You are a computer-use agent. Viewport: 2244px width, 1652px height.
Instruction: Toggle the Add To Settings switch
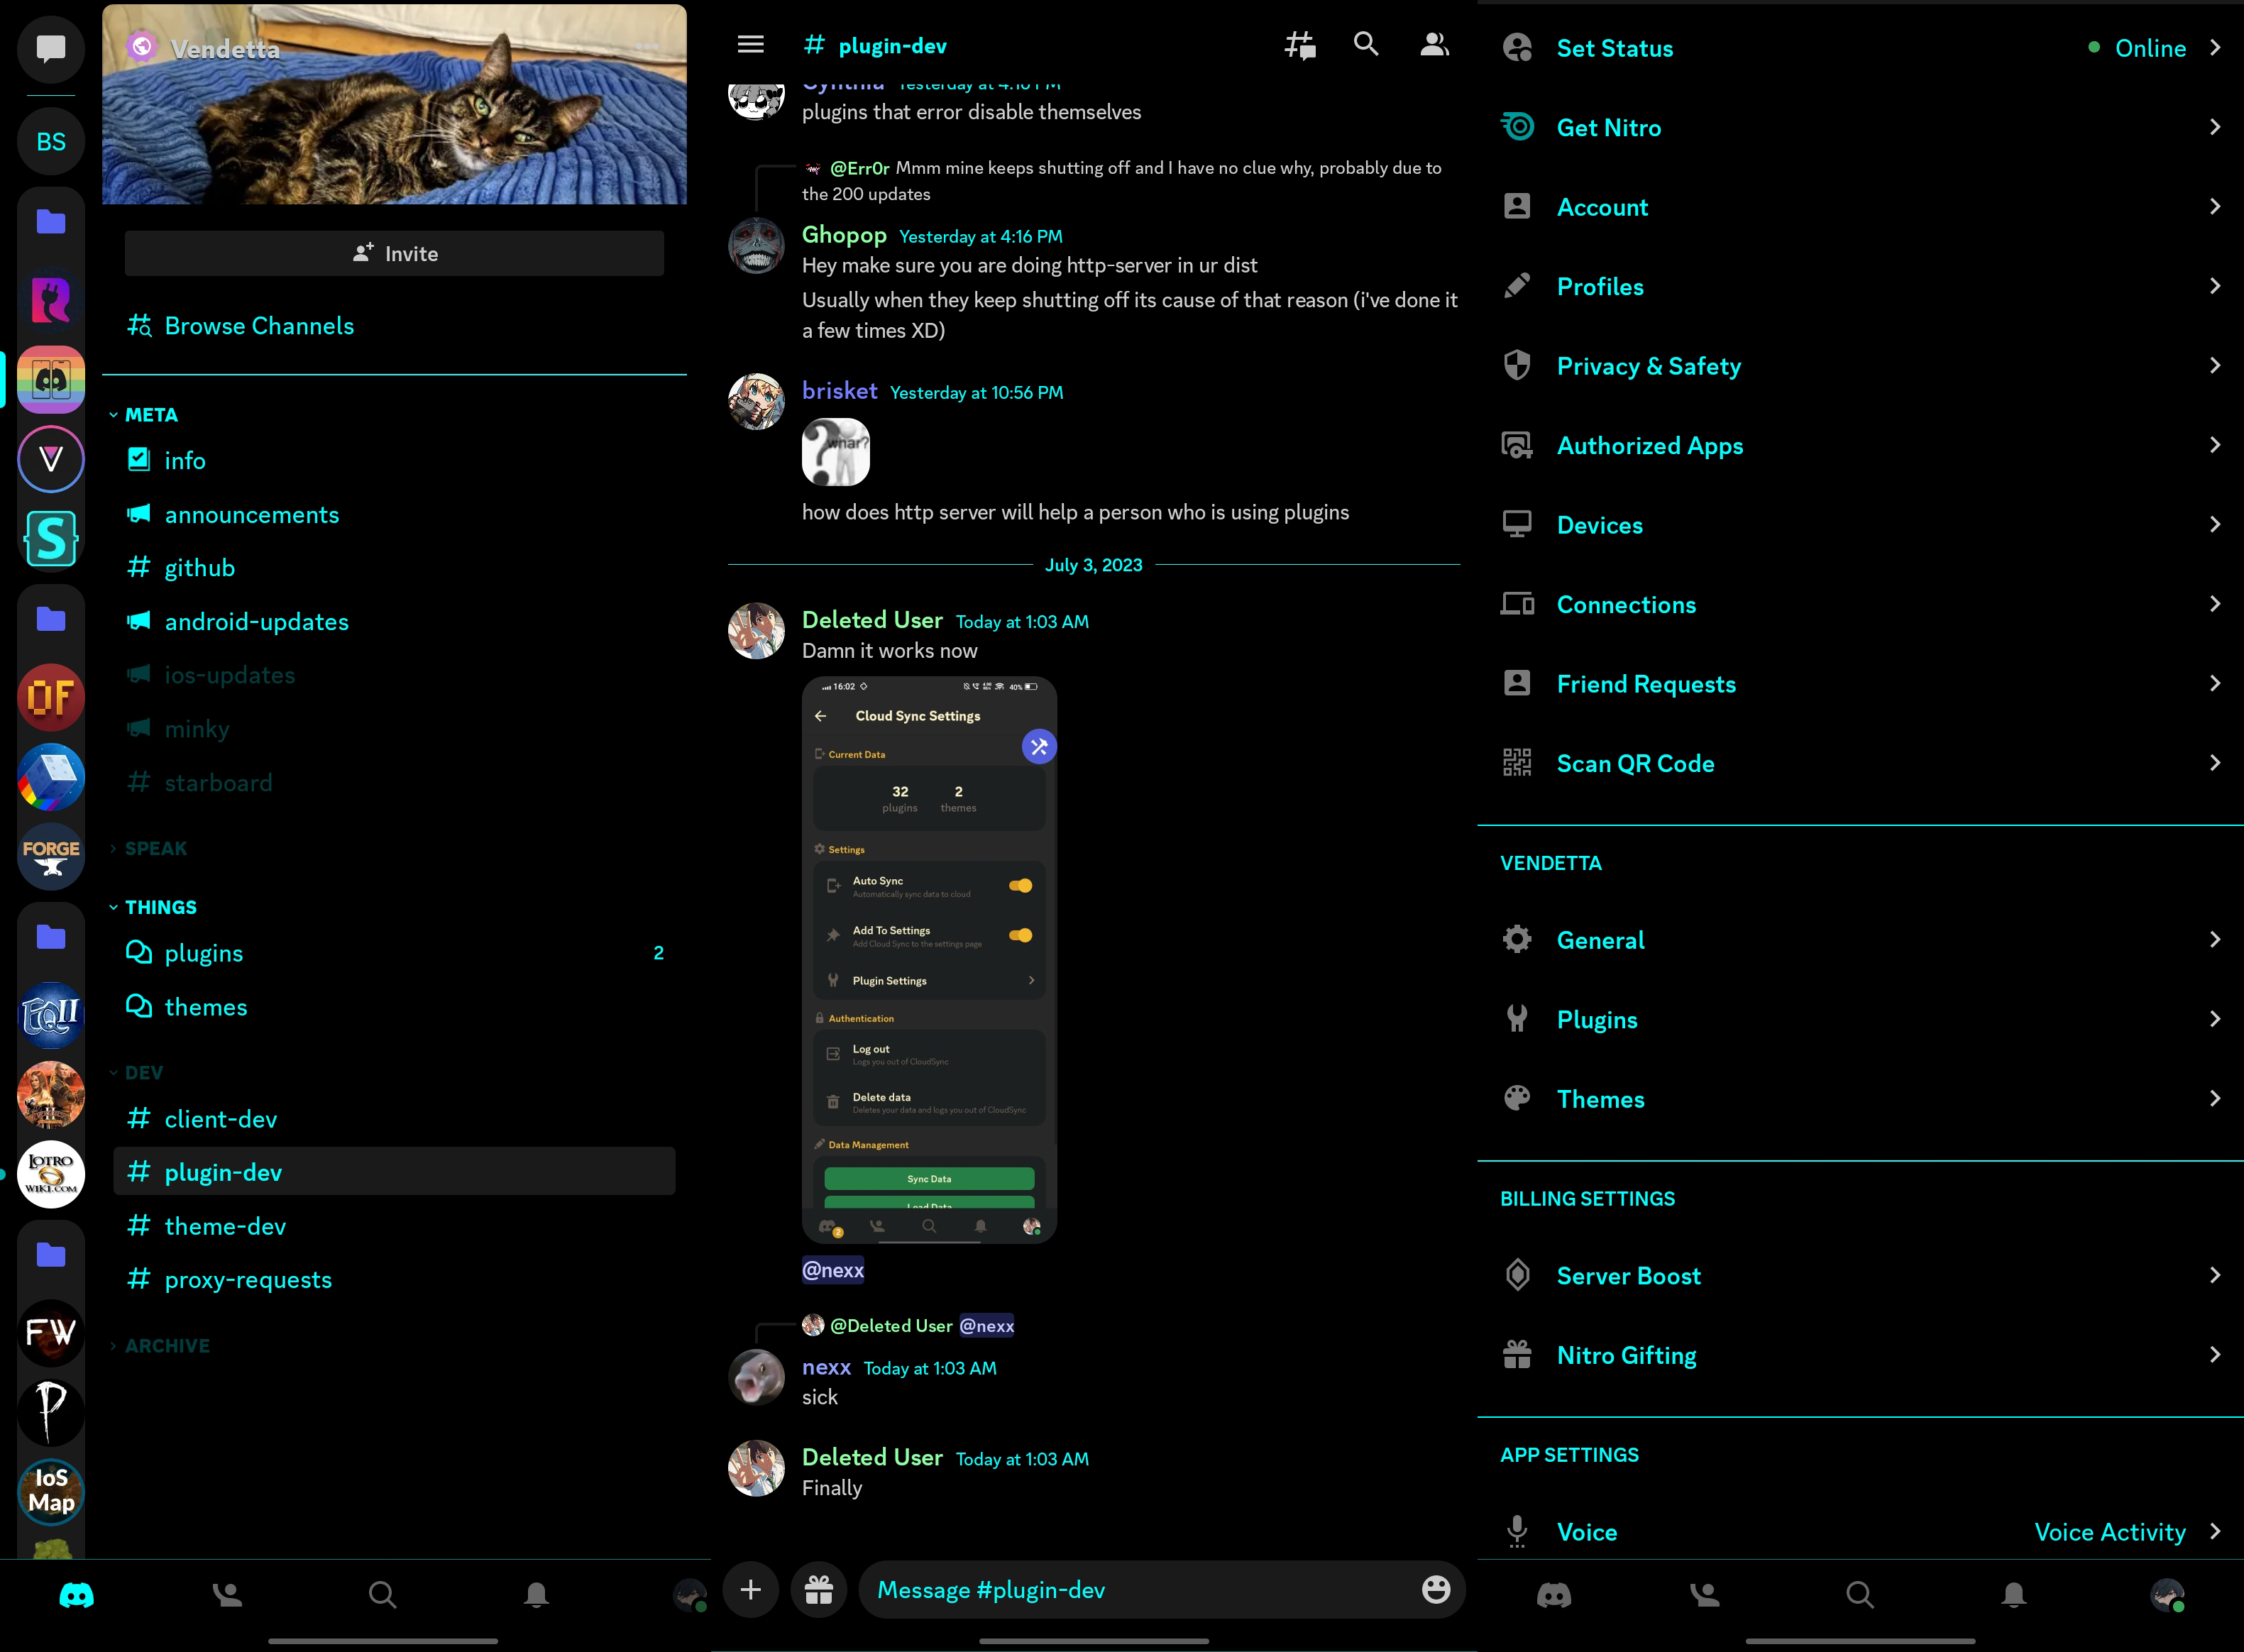click(1020, 935)
